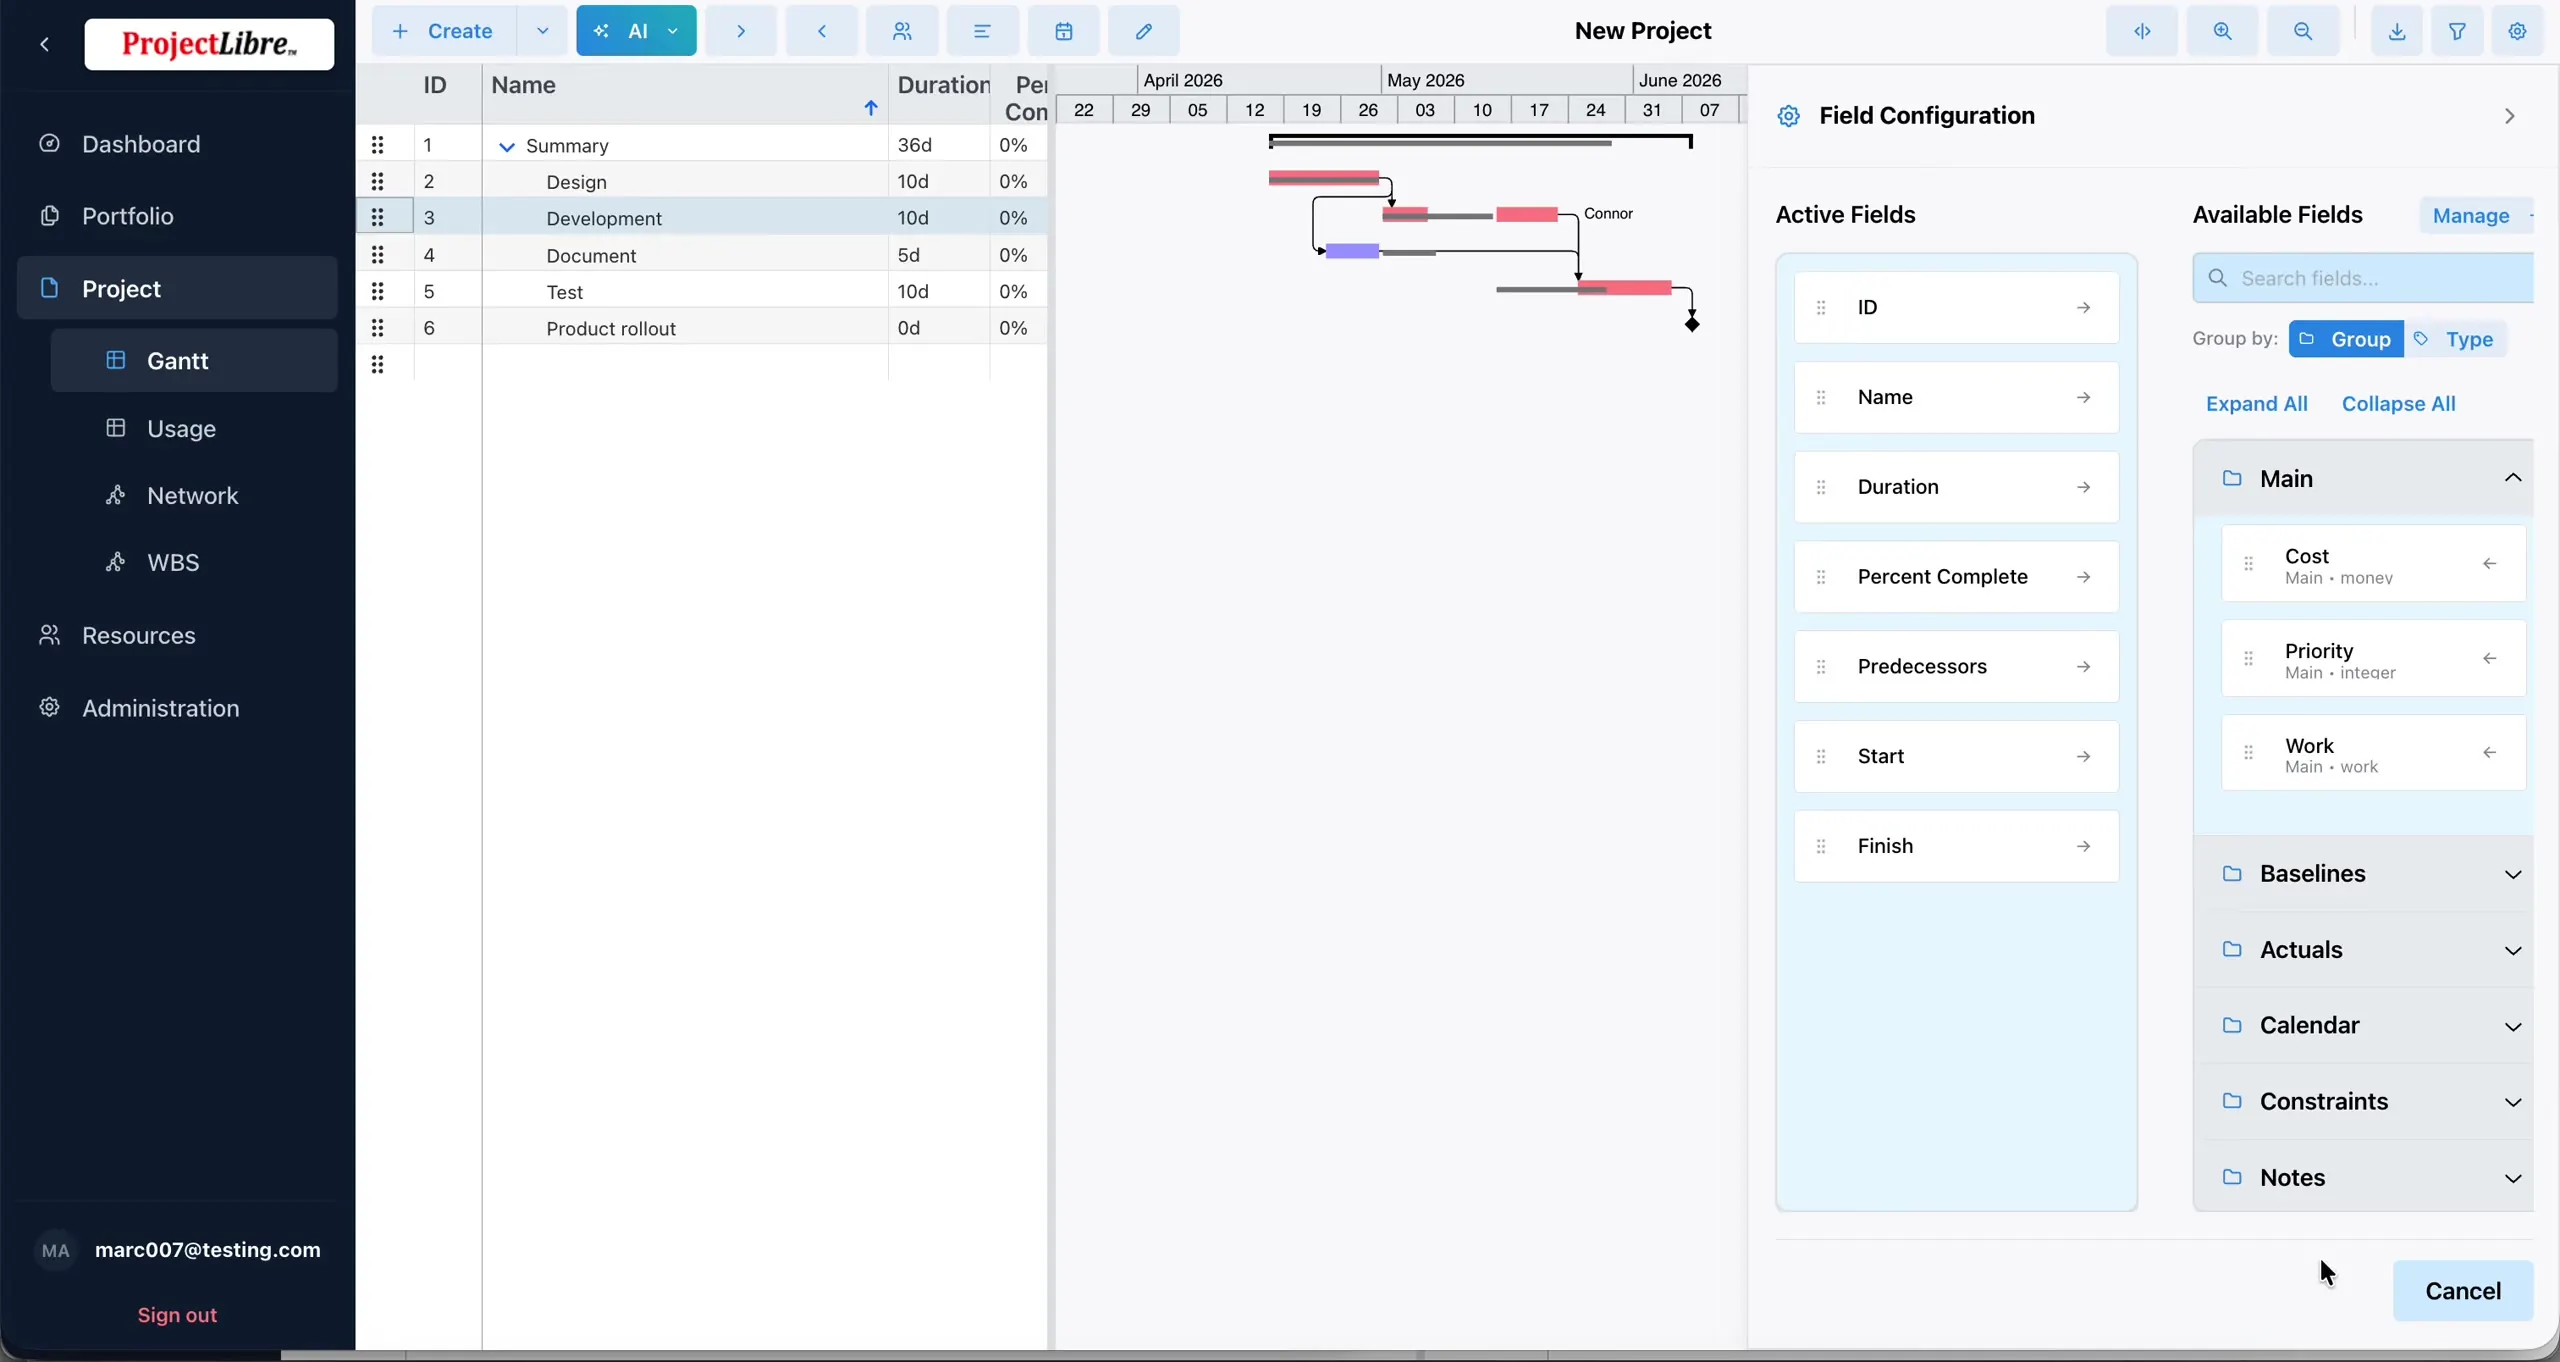
Task: Click the task details lines icon in the toolbar
Action: click(x=982, y=31)
